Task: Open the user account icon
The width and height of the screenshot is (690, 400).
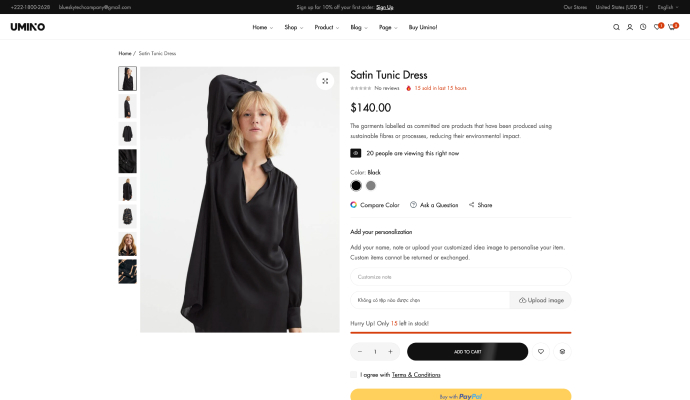Action: pos(629,27)
